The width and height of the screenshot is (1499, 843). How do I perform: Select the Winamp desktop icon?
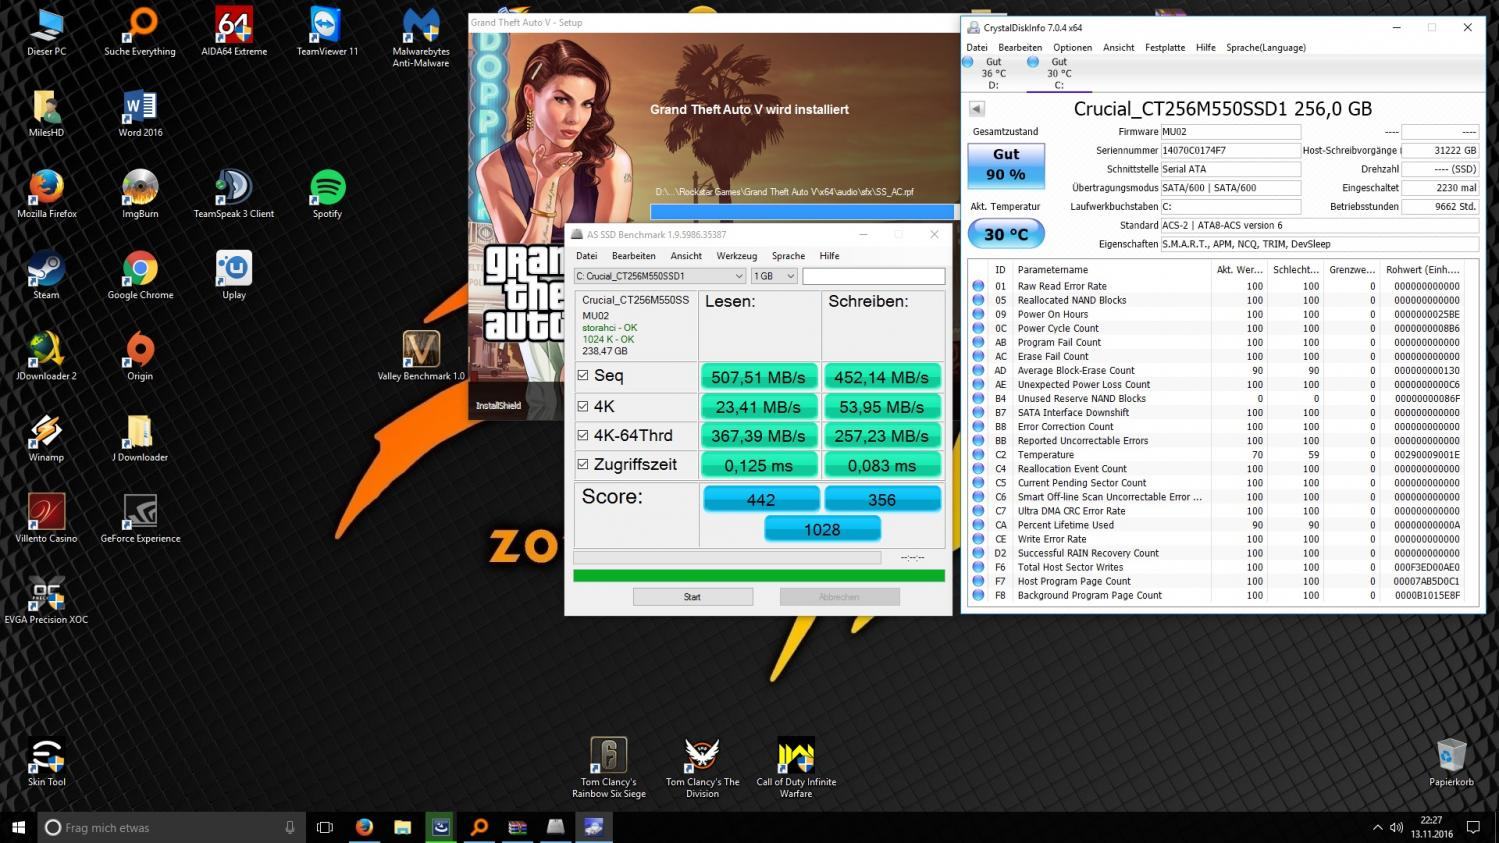point(46,438)
